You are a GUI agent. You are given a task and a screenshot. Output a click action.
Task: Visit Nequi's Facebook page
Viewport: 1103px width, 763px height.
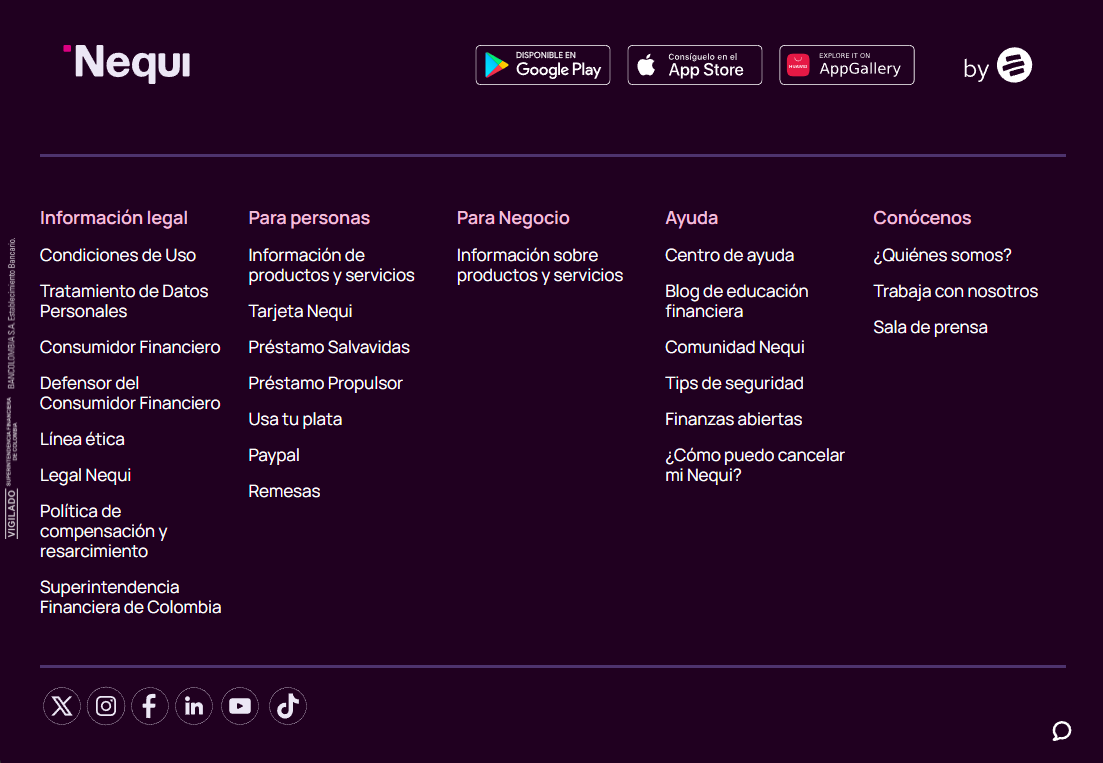[150, 706]
